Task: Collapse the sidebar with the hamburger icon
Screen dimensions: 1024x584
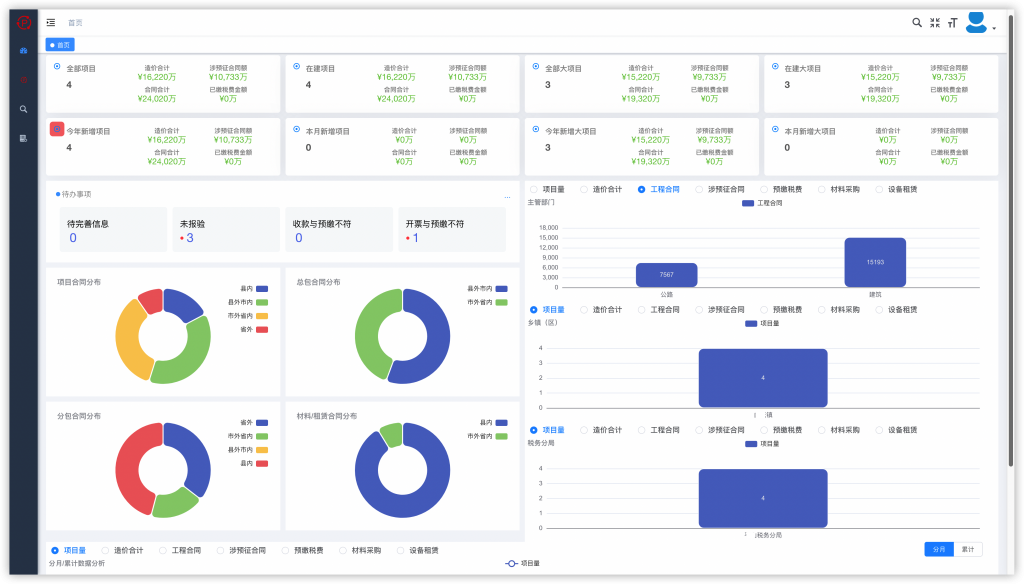Action: (x=51, y=22)
